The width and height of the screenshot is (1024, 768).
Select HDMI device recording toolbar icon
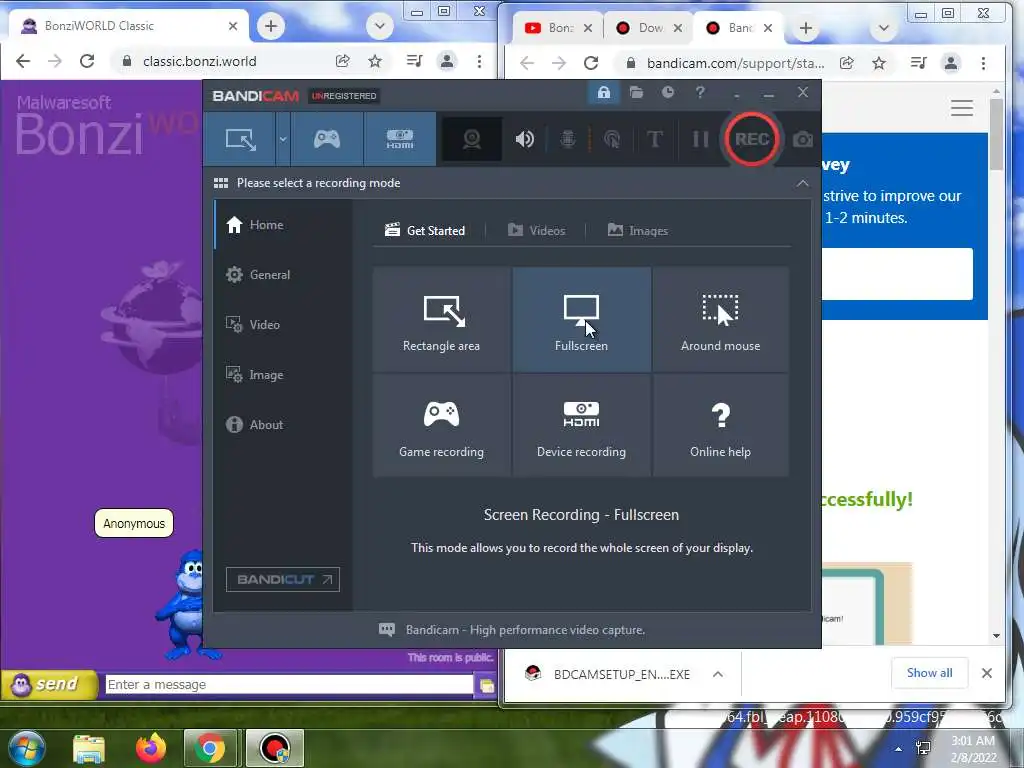pyautogui.click(x=400, y=139)
